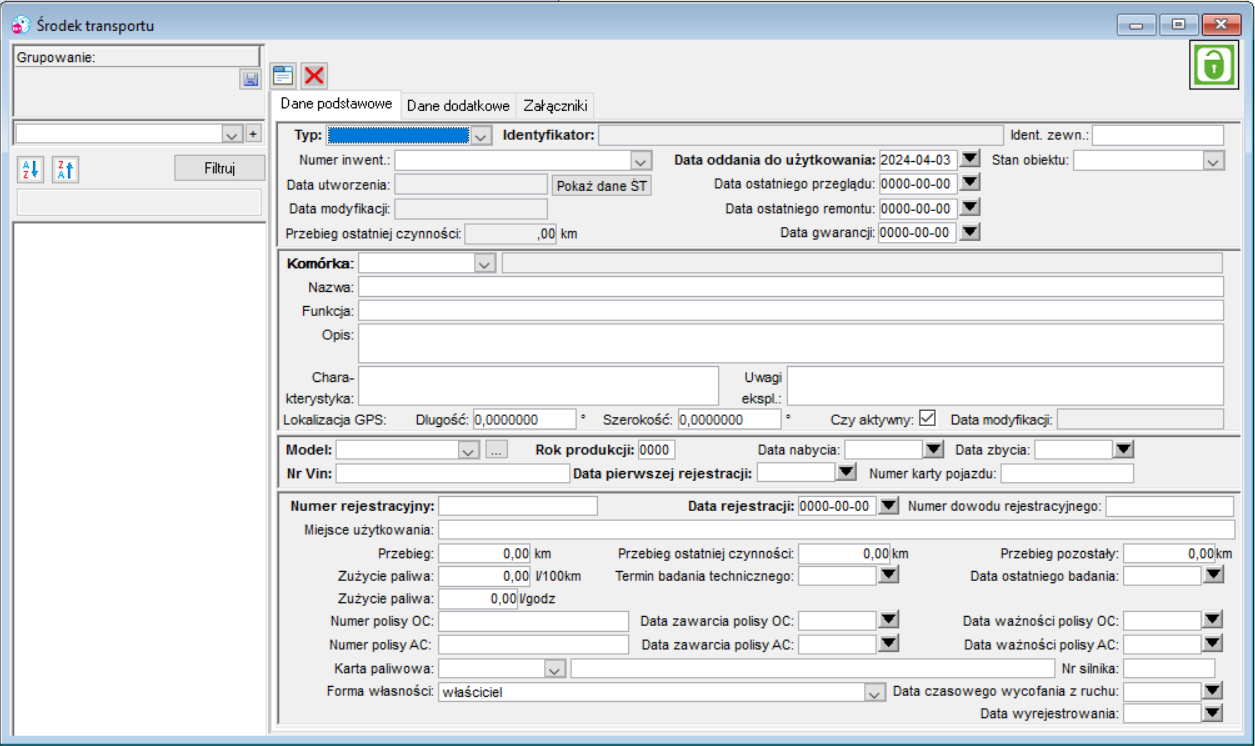Sort descending with Z-A icon

click(65, 169)
